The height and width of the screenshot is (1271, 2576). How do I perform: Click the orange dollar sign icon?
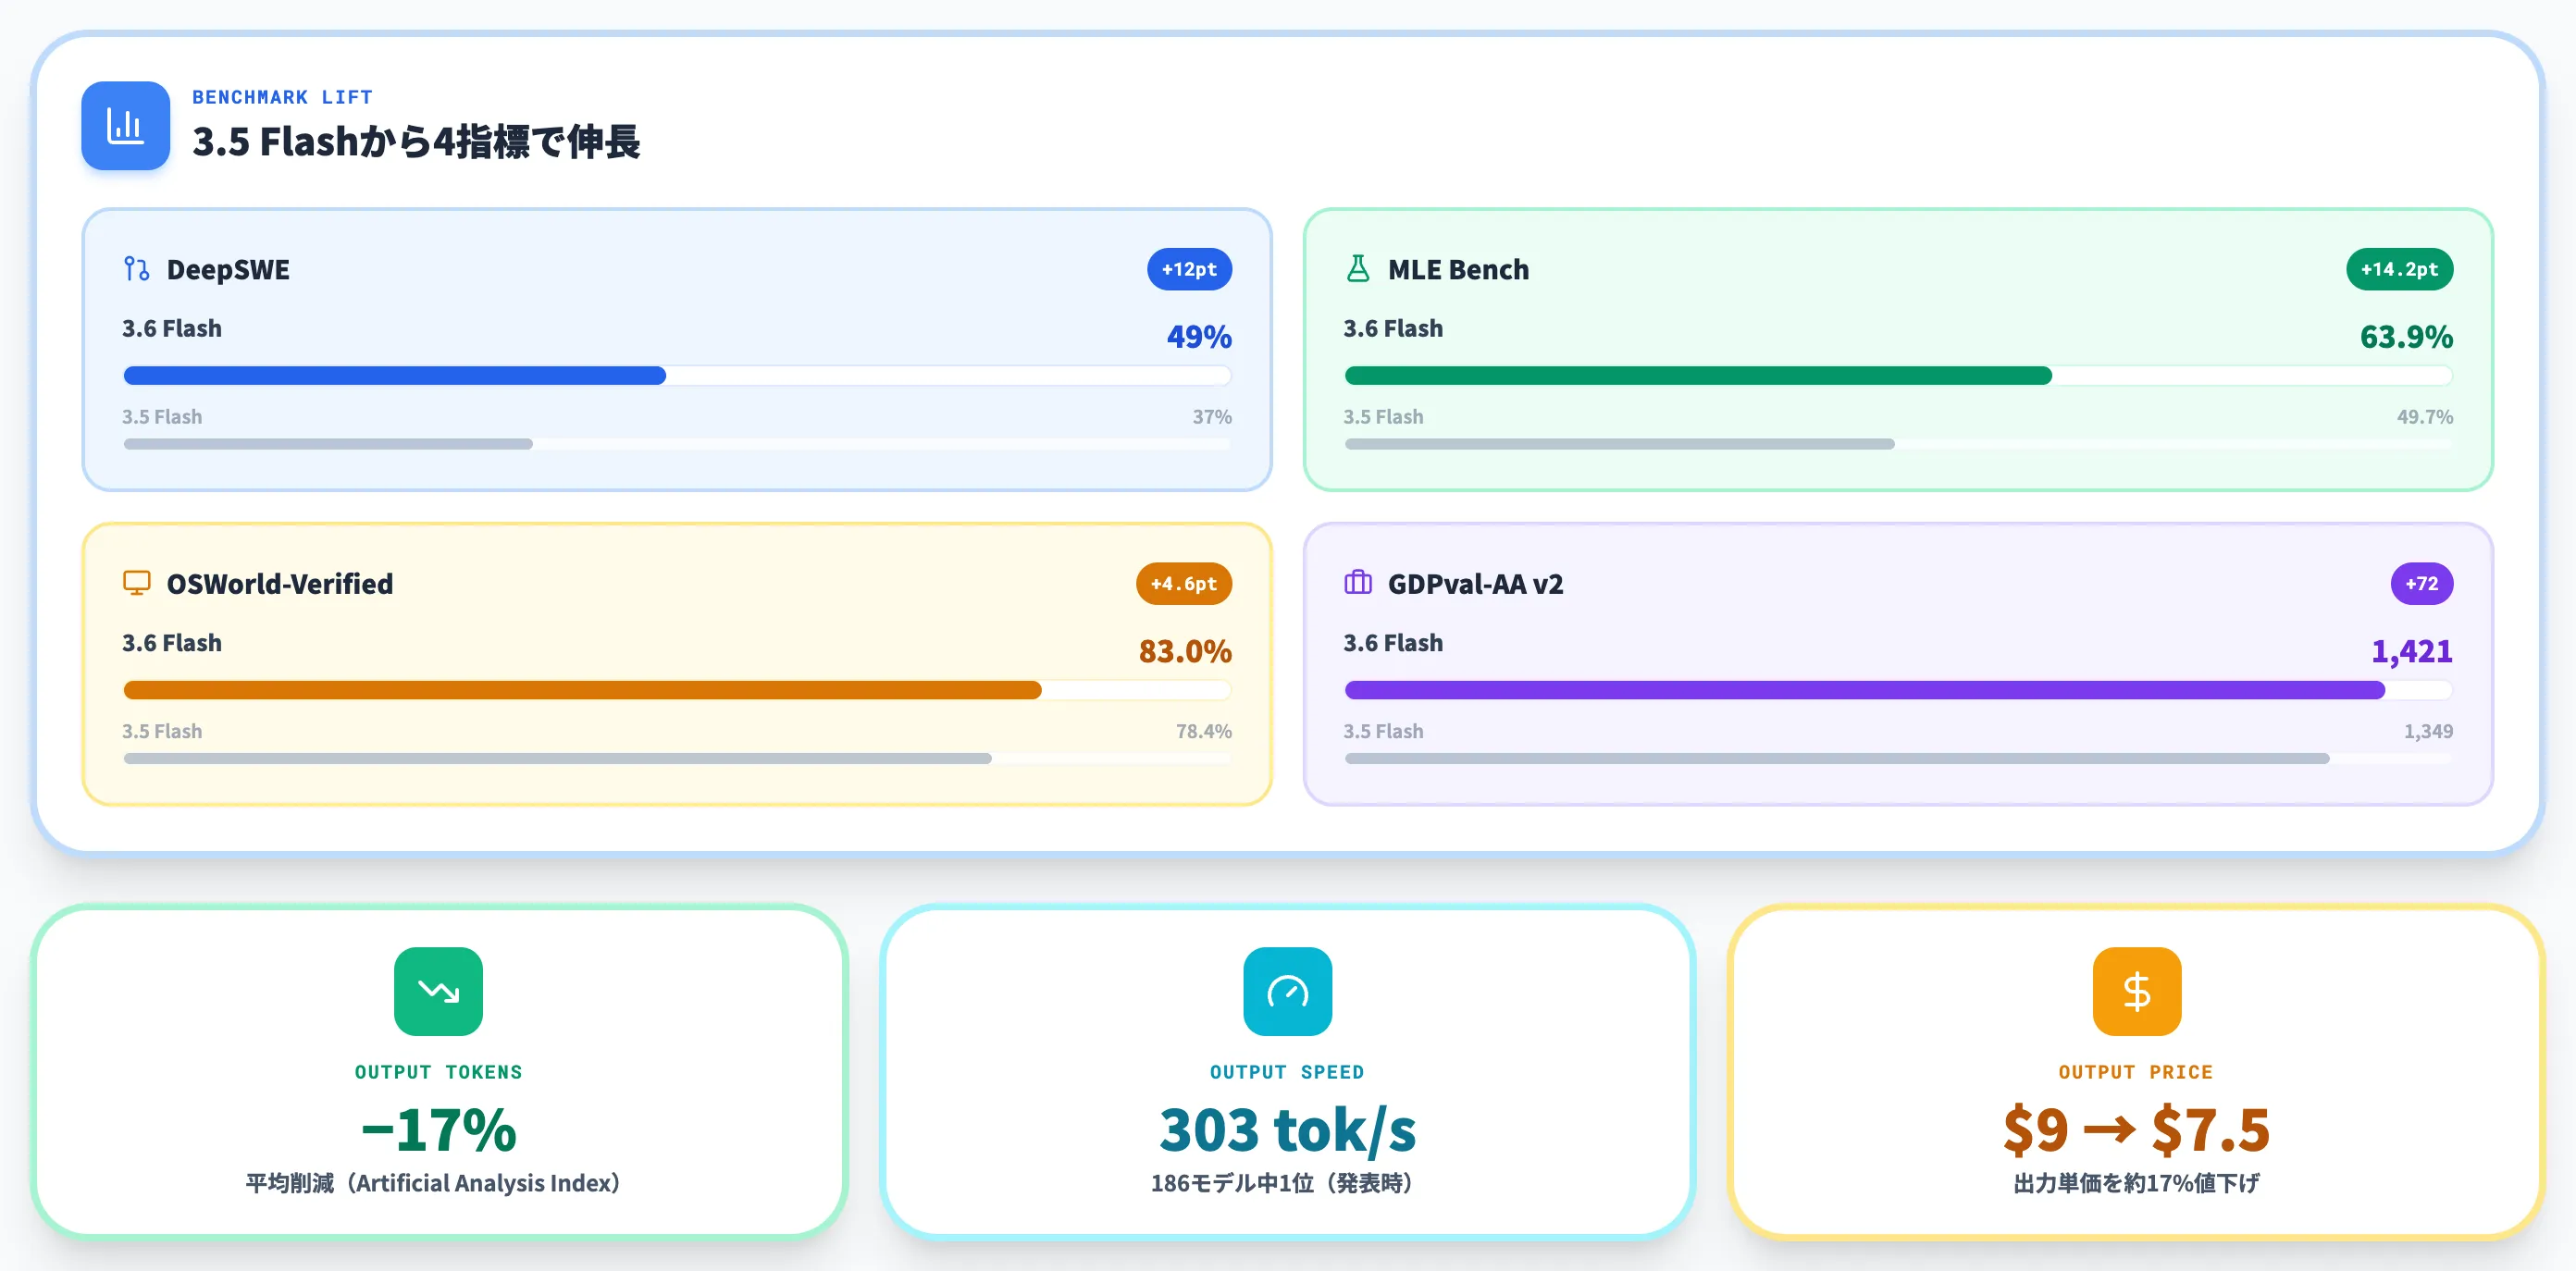click(2136, 991)
